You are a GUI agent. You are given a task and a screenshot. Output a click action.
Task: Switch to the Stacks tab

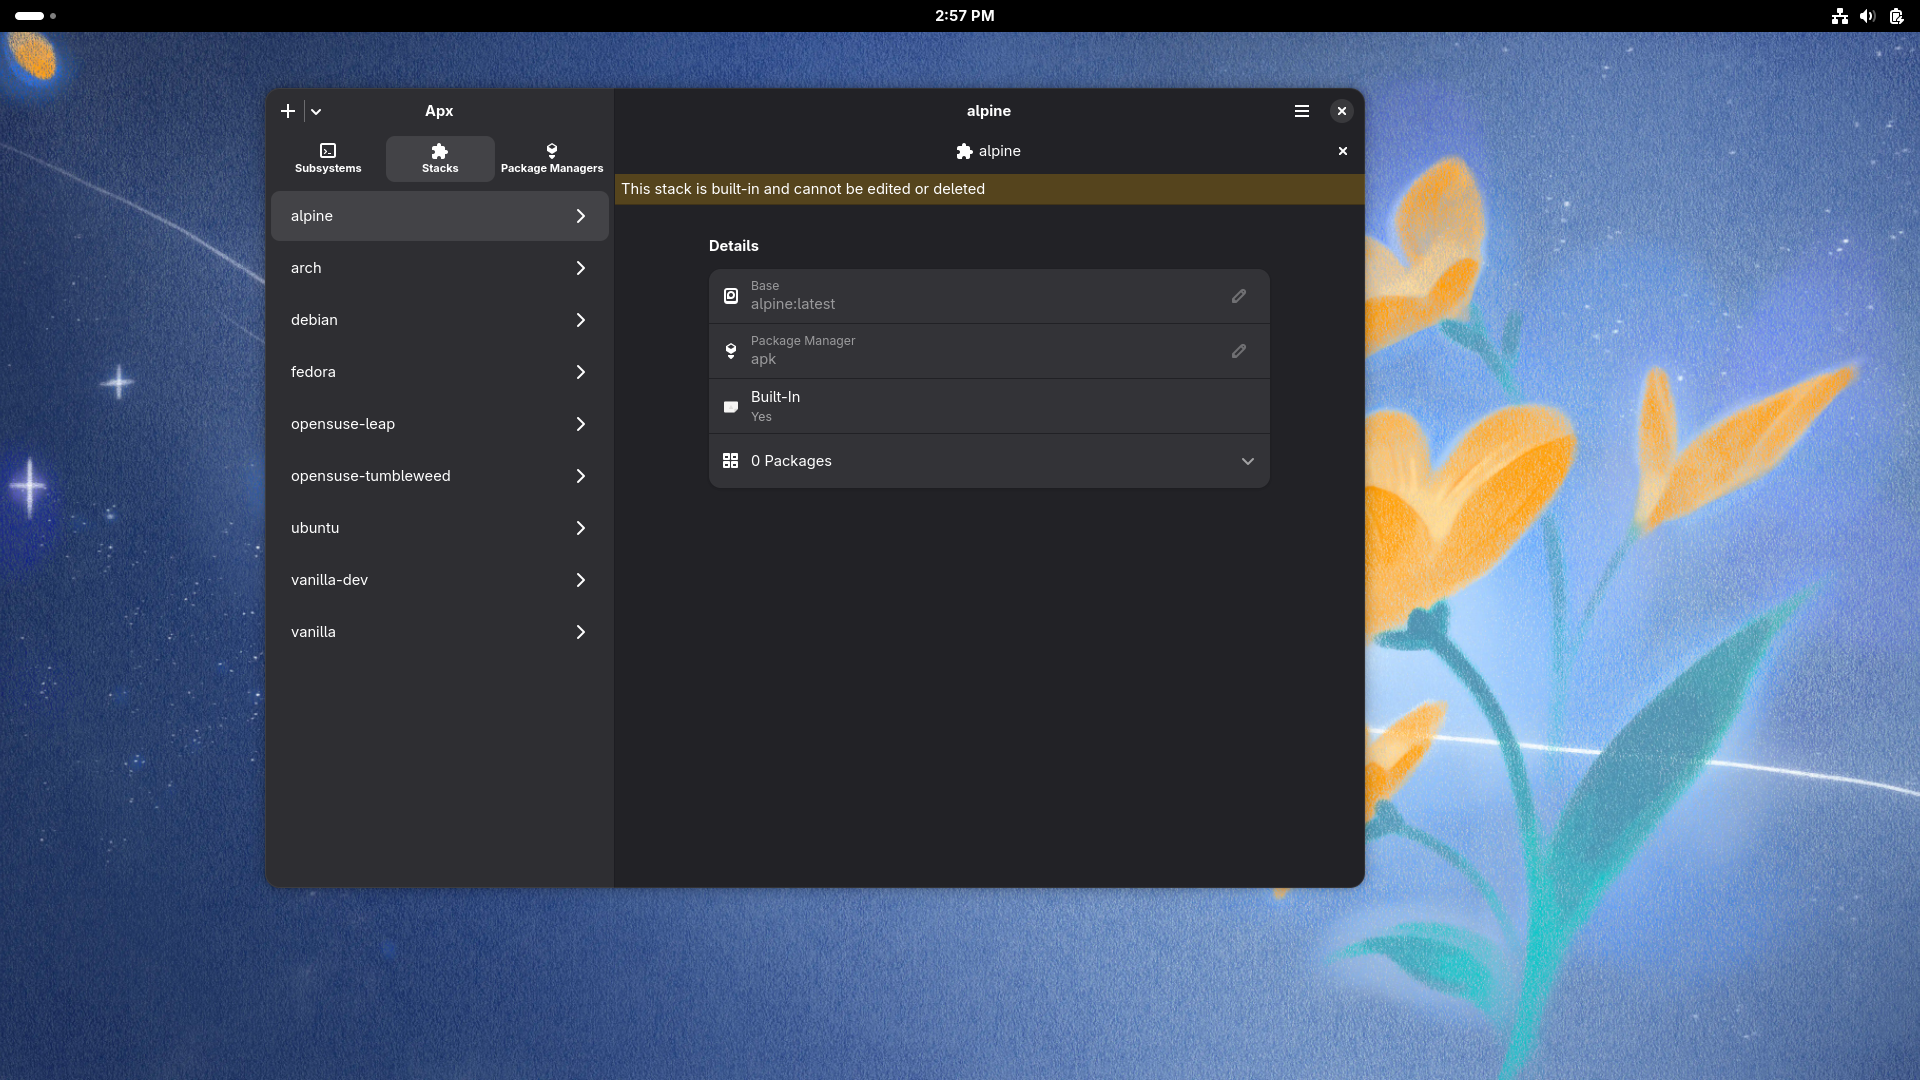(x=440, y=158)
